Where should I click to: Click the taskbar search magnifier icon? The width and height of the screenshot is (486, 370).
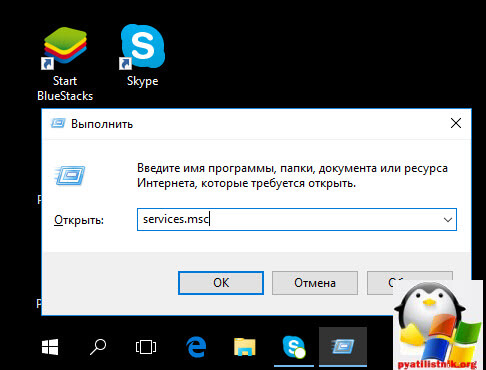click(98, 347)
